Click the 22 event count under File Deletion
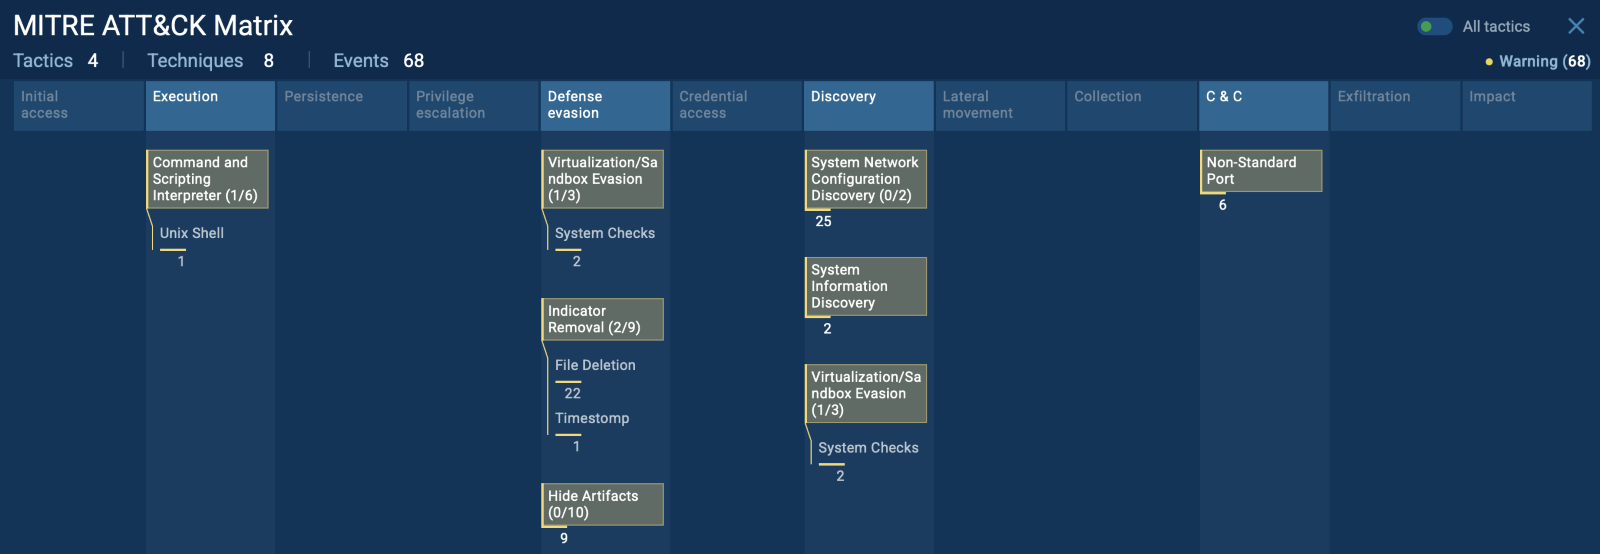 click(x=572, y=393)
